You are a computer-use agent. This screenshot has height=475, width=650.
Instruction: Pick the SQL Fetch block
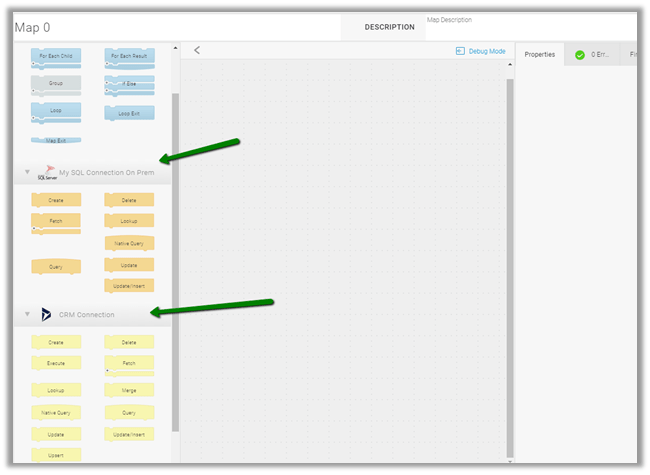tap(56, 221)
